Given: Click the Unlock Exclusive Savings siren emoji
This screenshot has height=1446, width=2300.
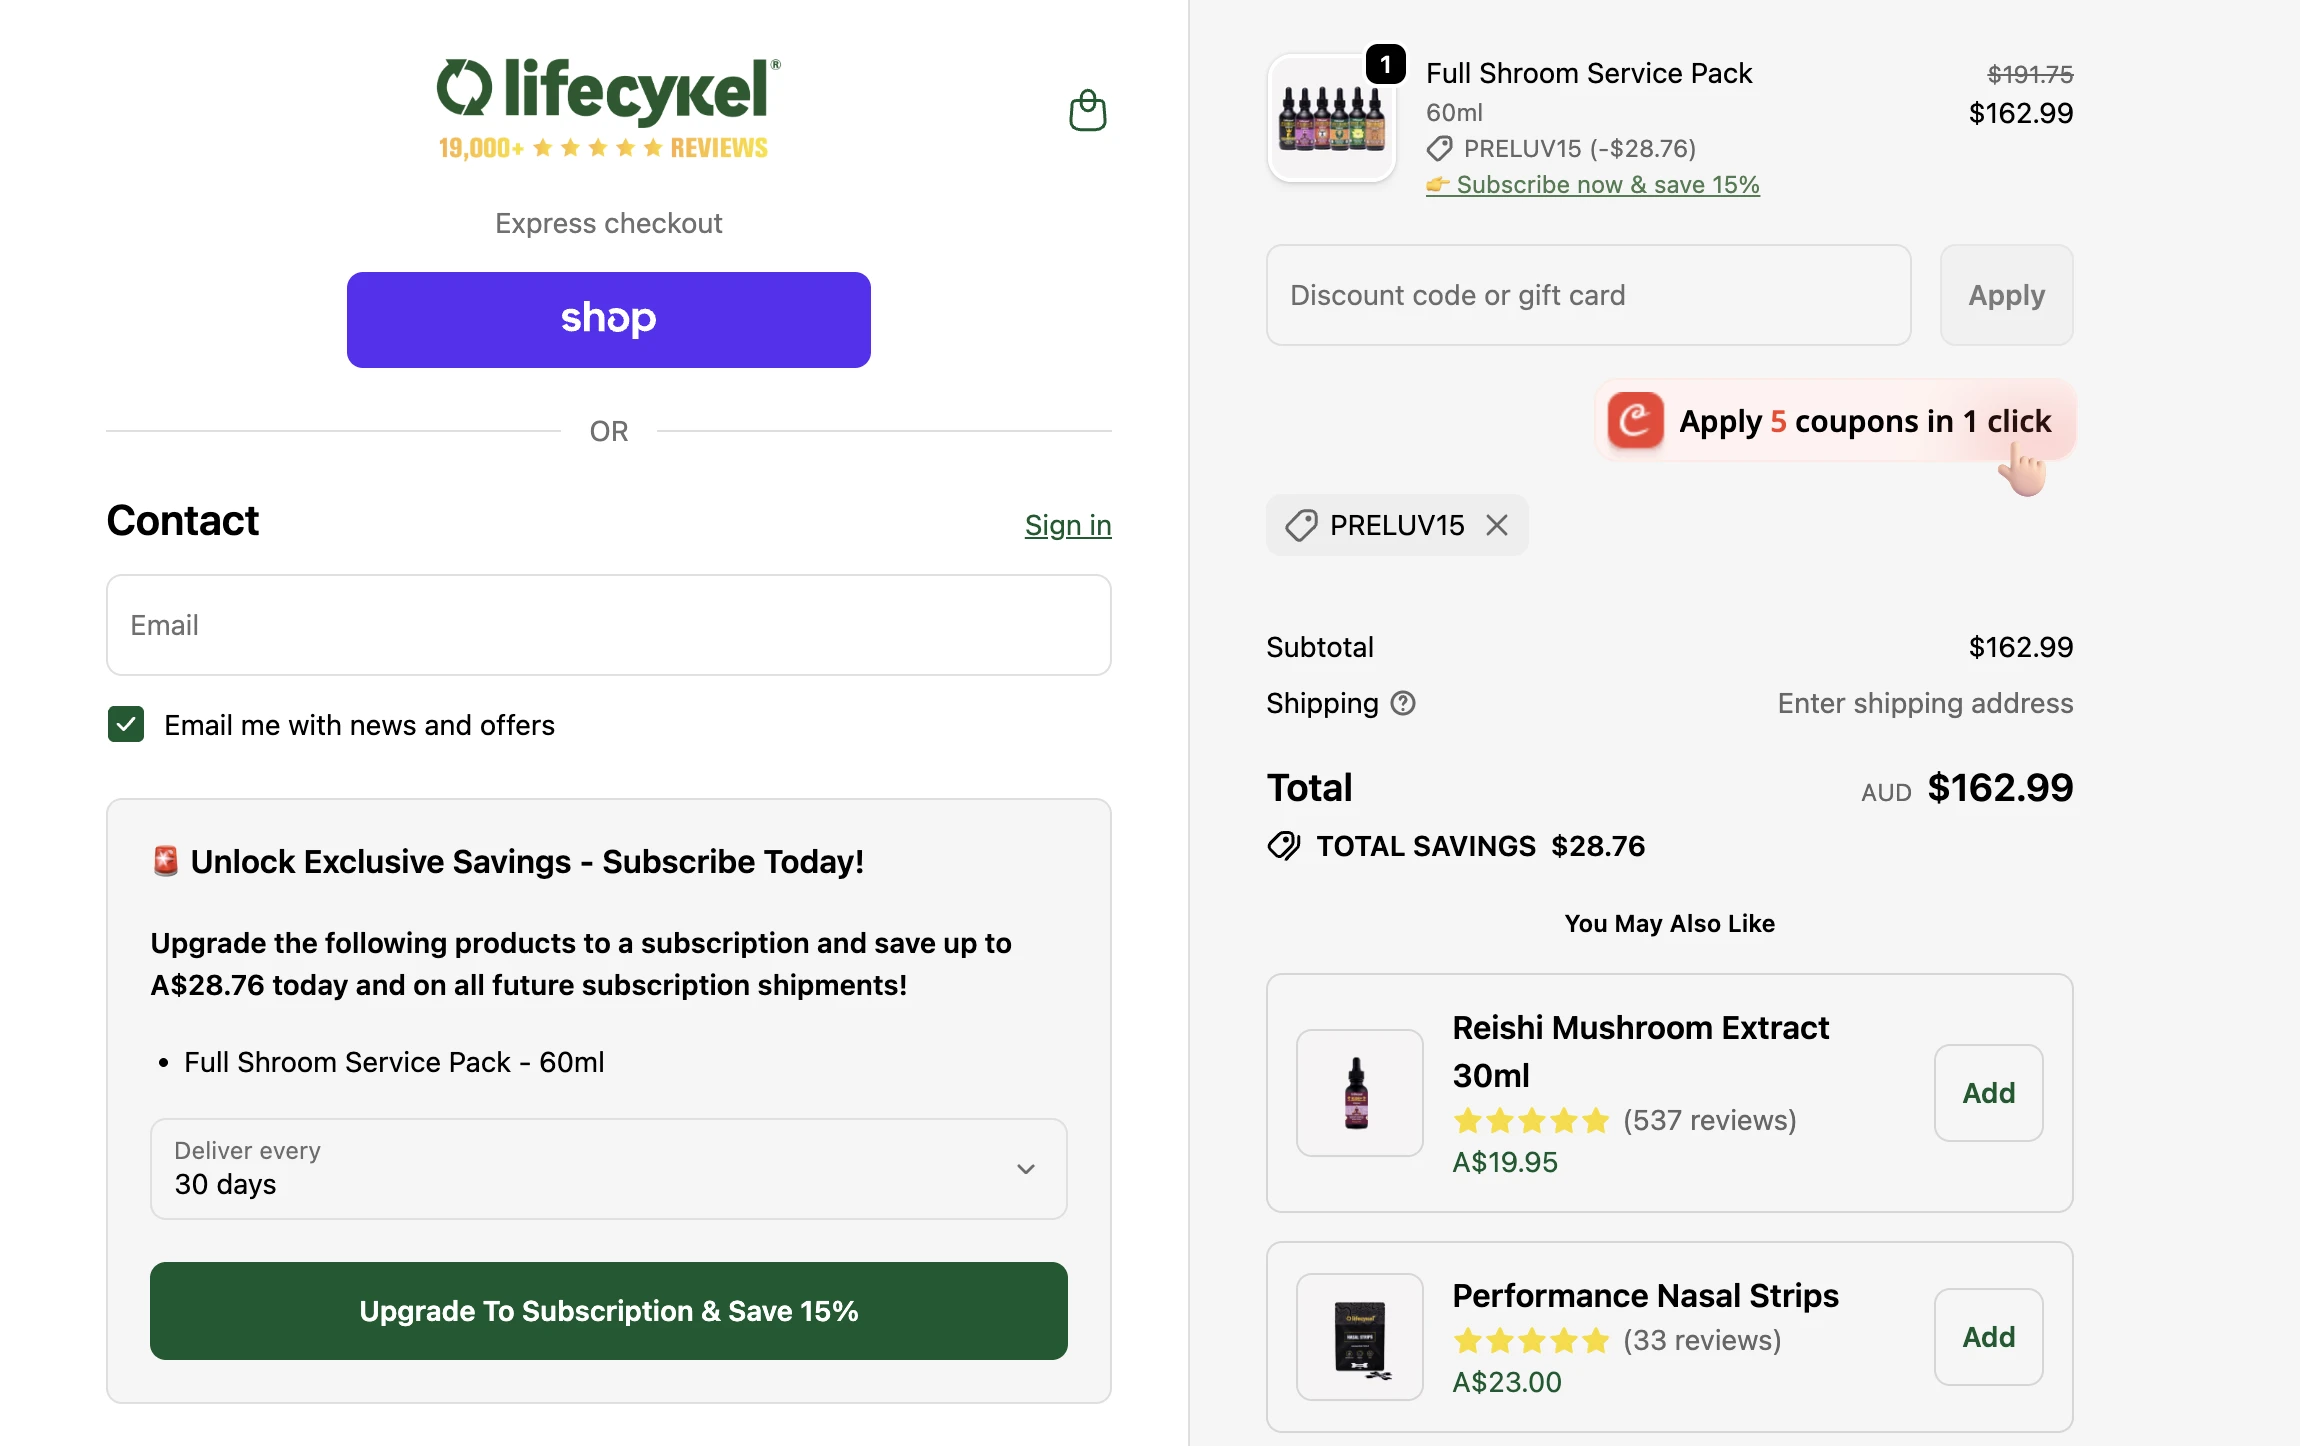Looking at the screenshot, I should (x=165, y=861).
